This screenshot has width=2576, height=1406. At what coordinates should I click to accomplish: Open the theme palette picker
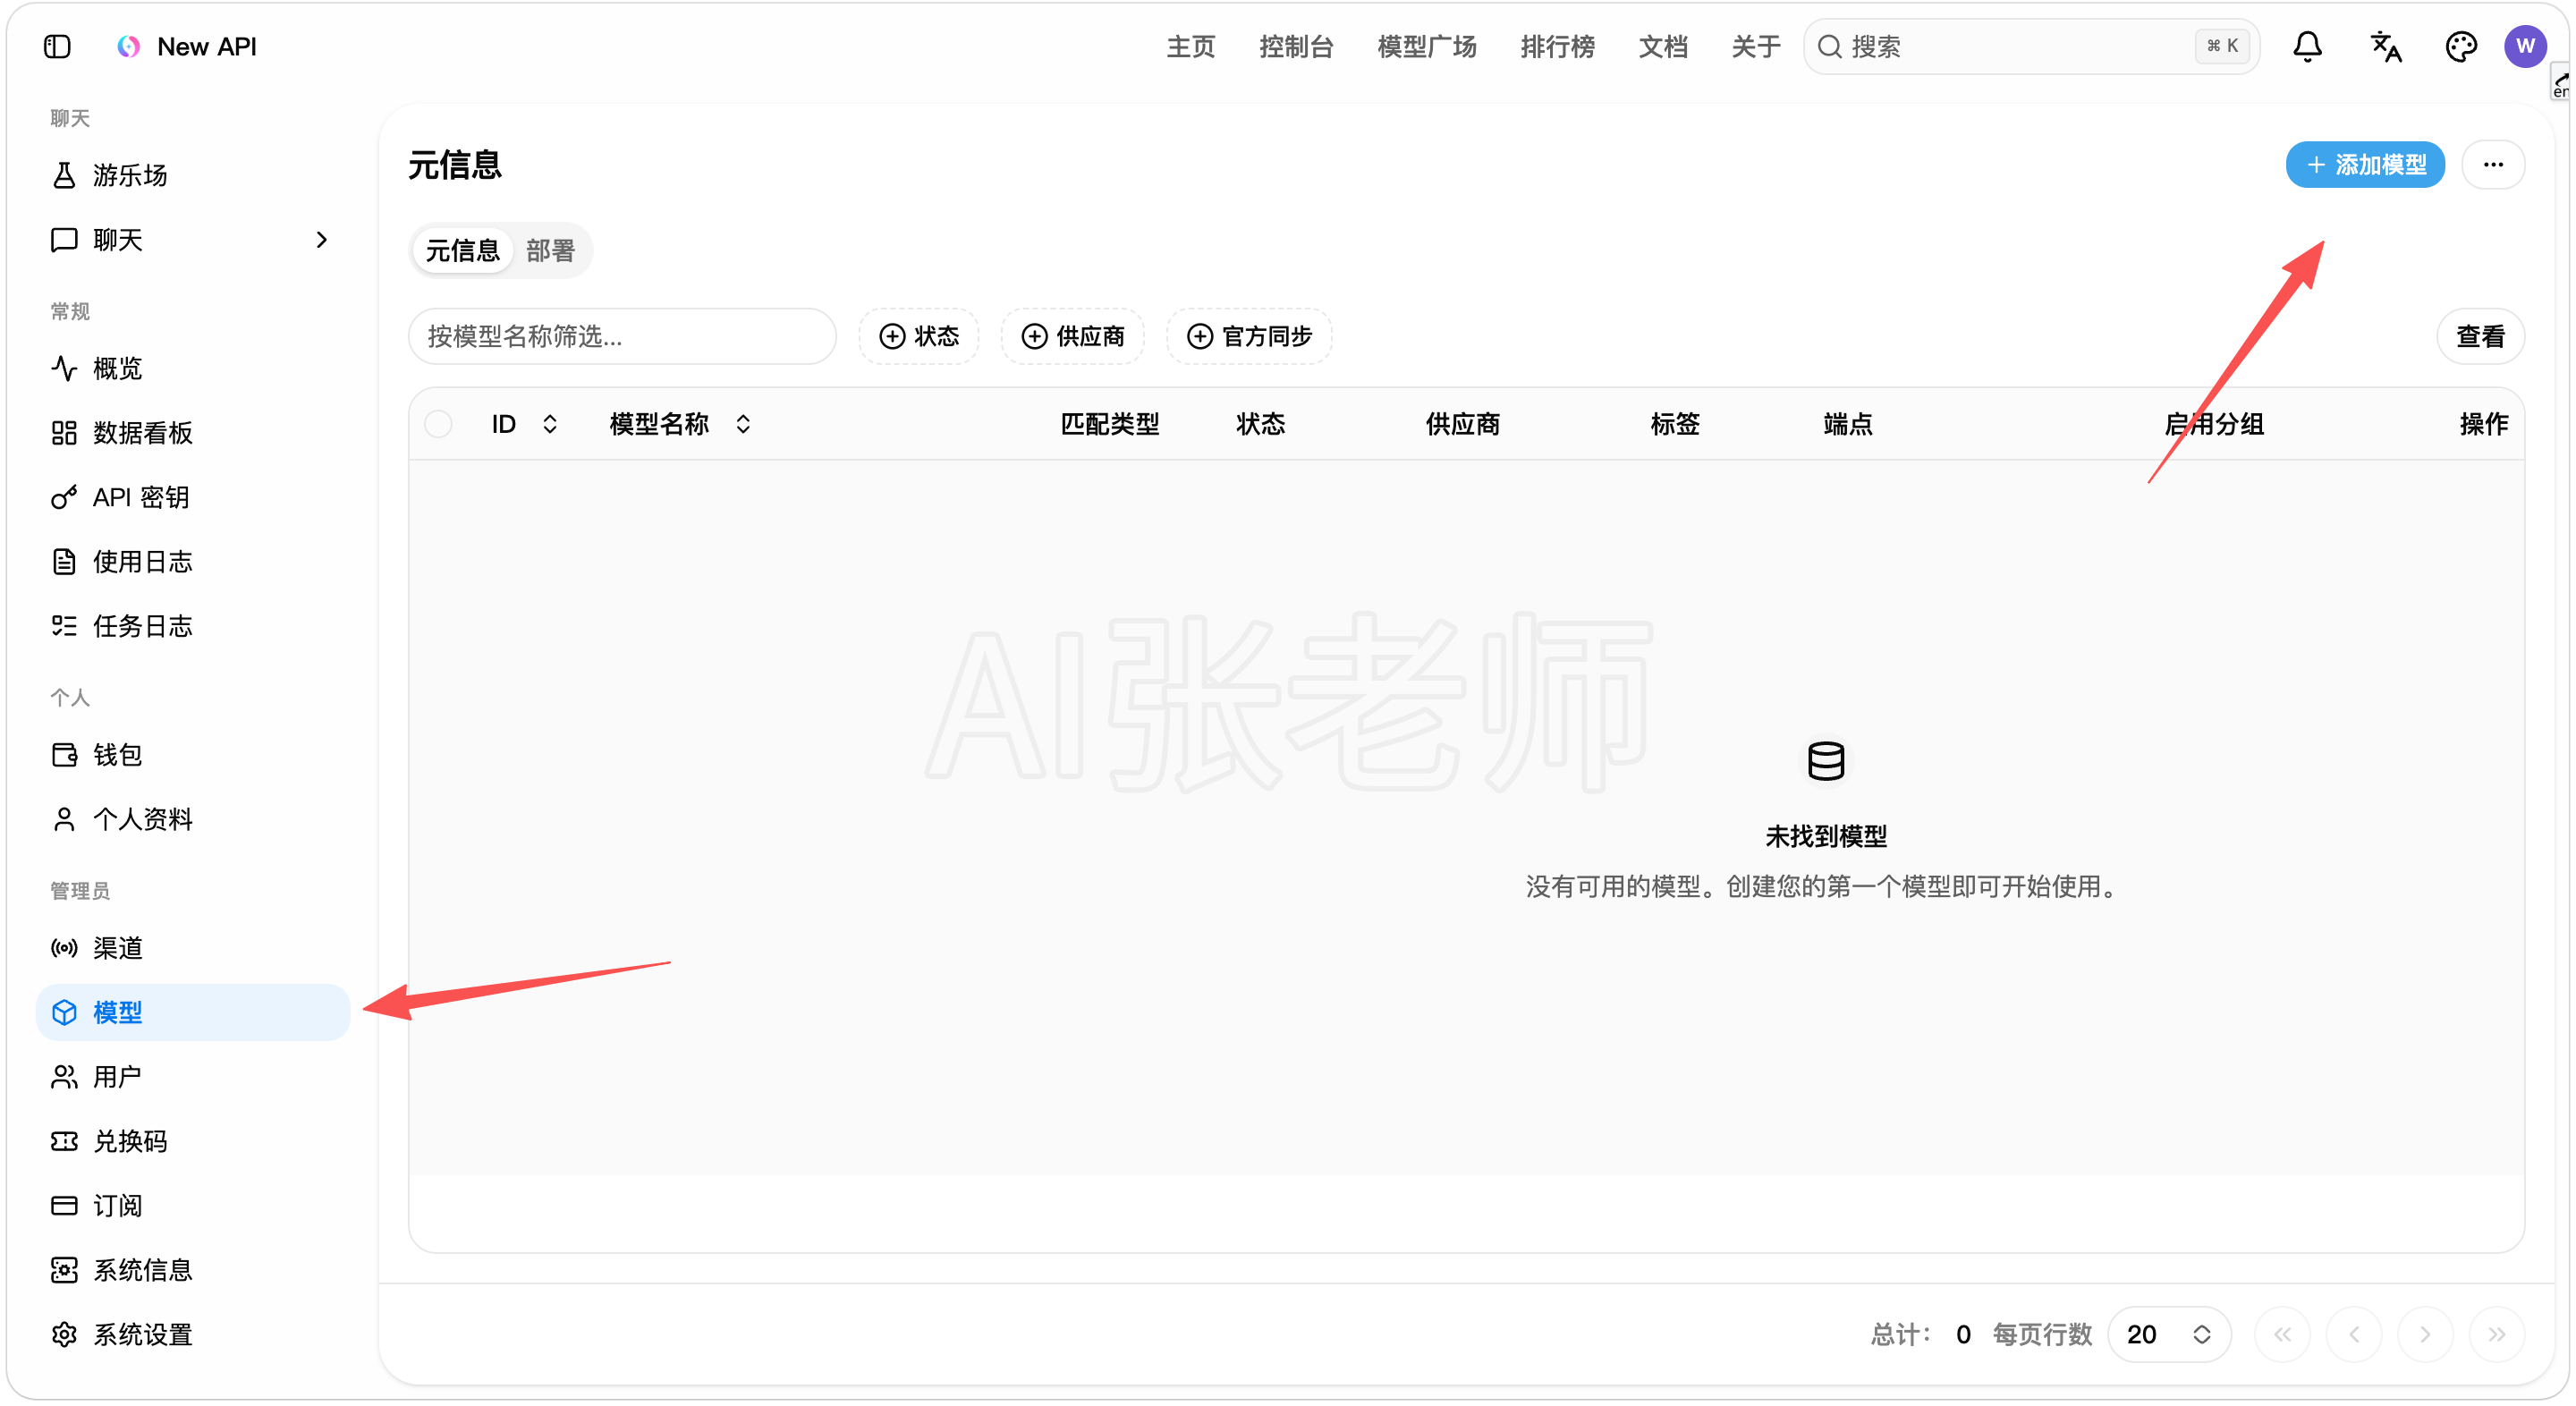pyautogui.click(x=2460, y=46)
